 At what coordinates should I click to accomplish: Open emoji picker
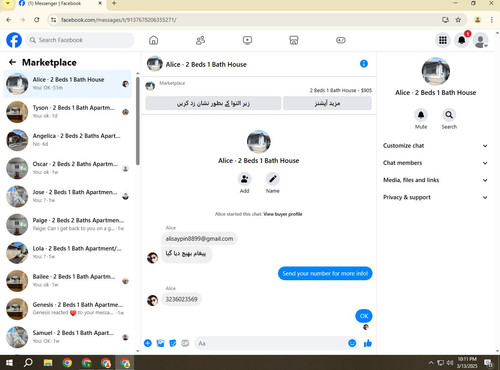(x=352, y=343)
